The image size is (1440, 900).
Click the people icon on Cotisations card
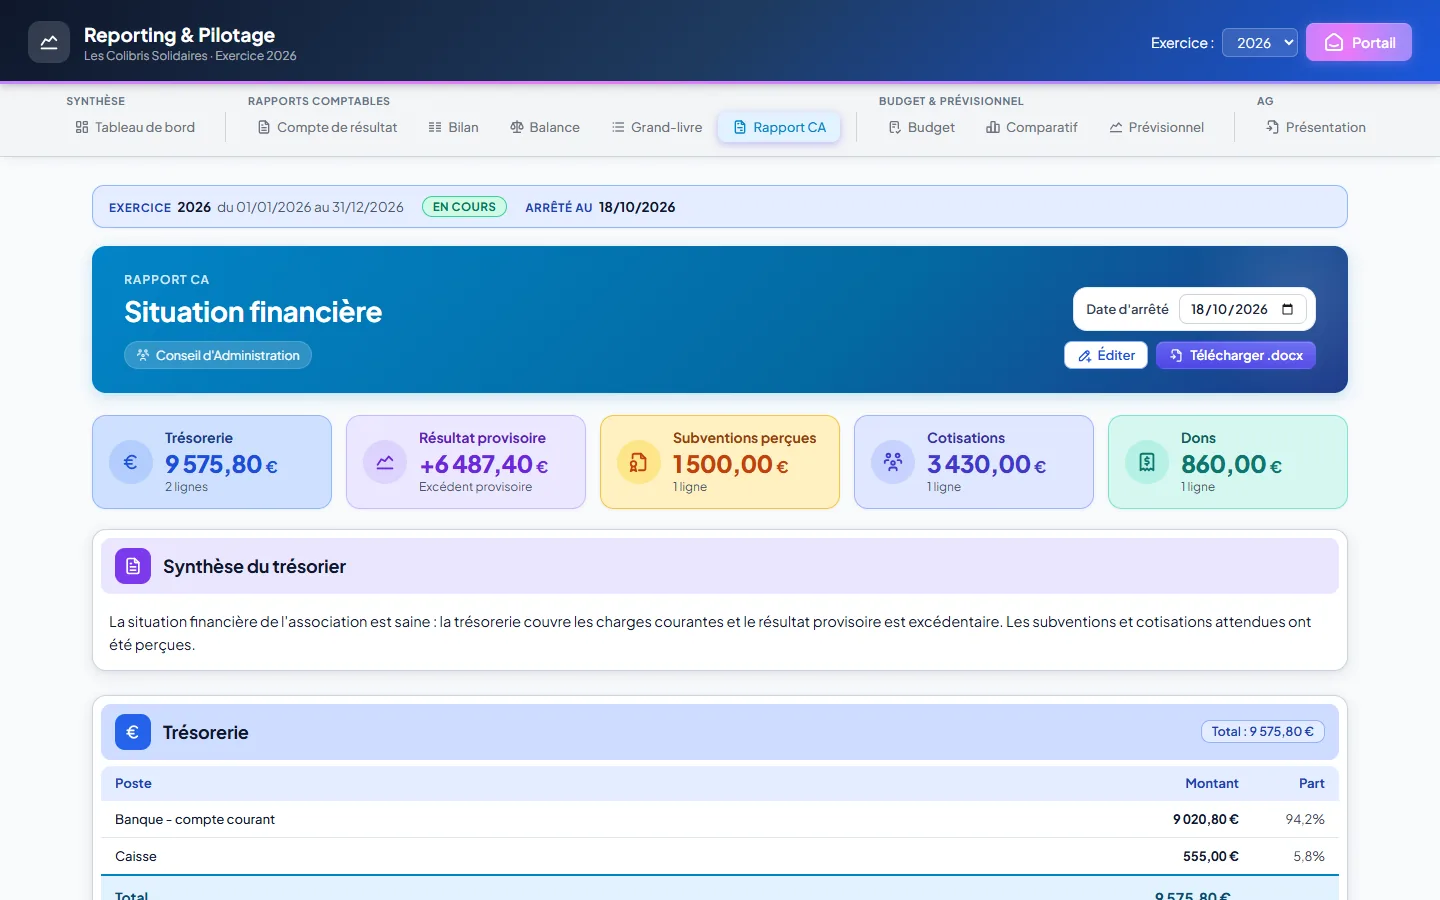pyautogui.click(x=893, y=462)
